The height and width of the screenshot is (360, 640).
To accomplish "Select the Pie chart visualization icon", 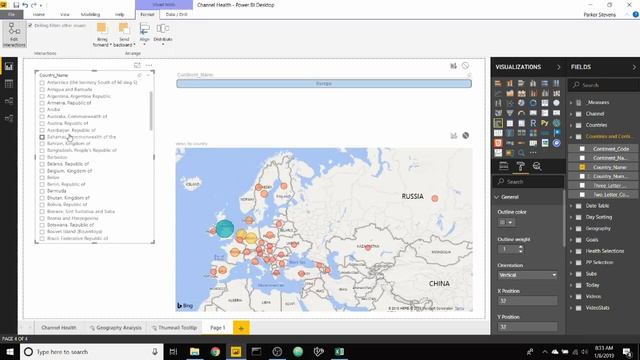I will pos(521,103).
